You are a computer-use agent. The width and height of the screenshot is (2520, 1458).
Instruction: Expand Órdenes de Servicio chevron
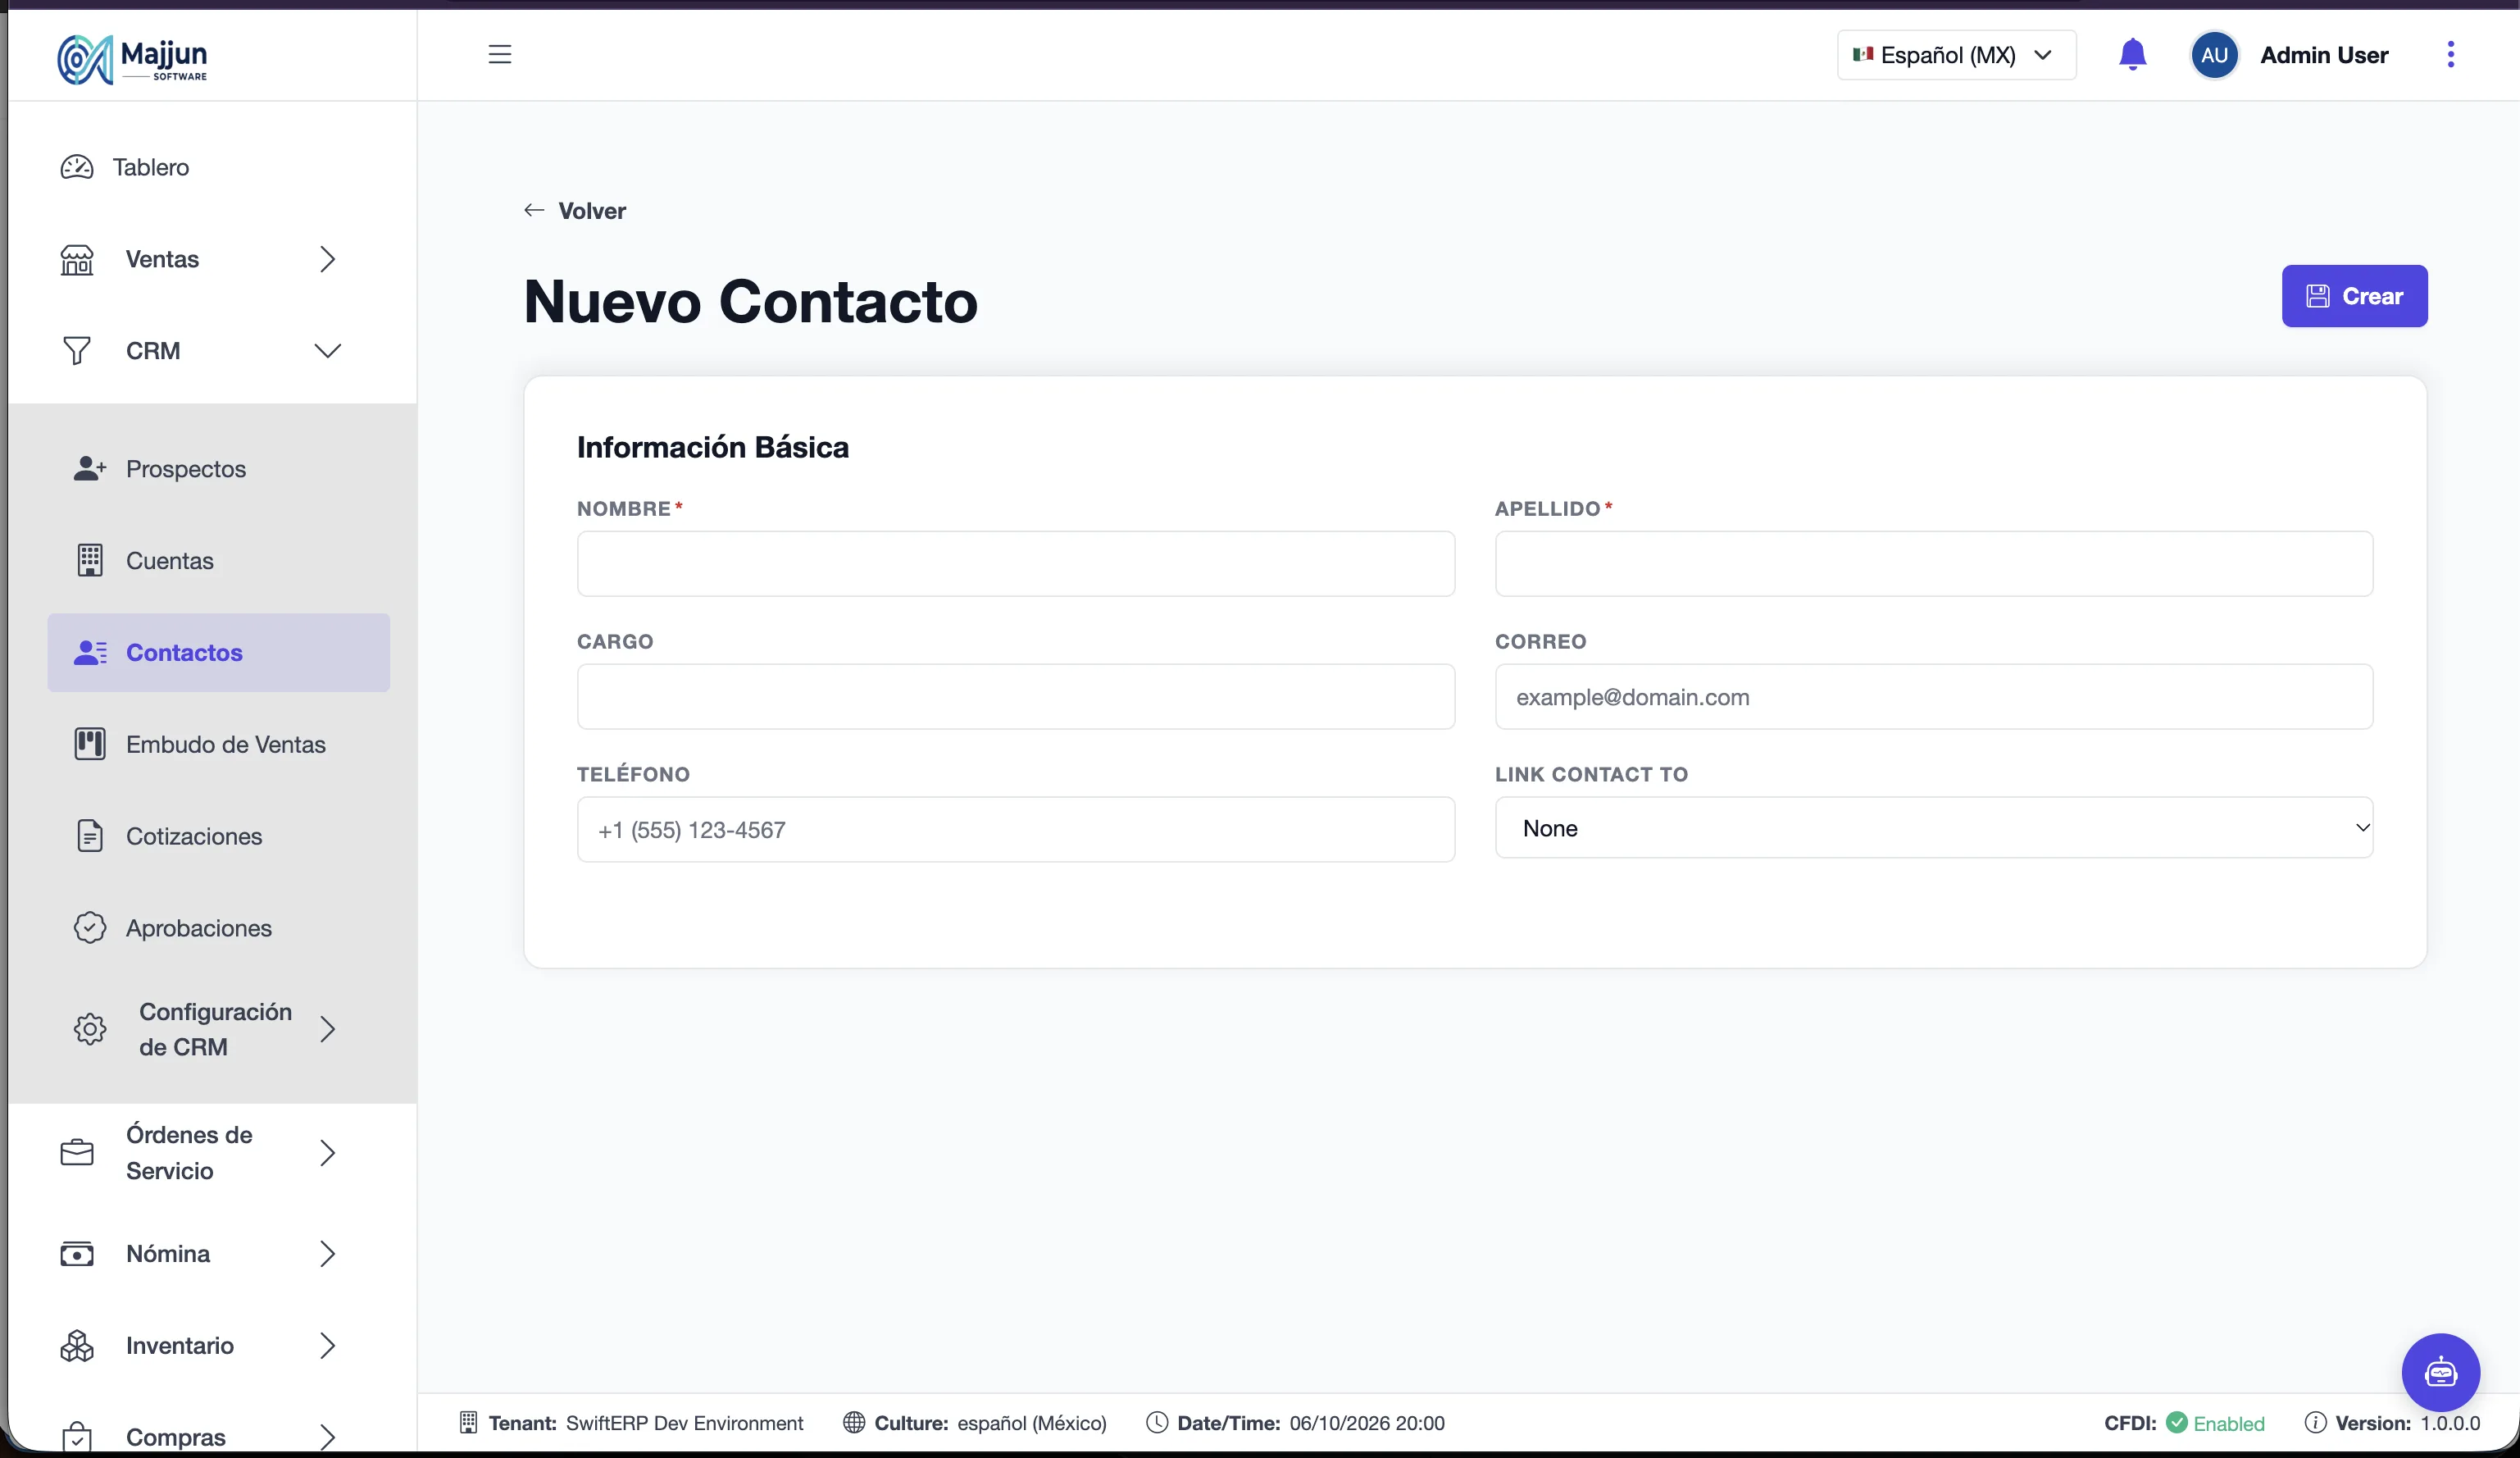click(x=327, y=1153)
